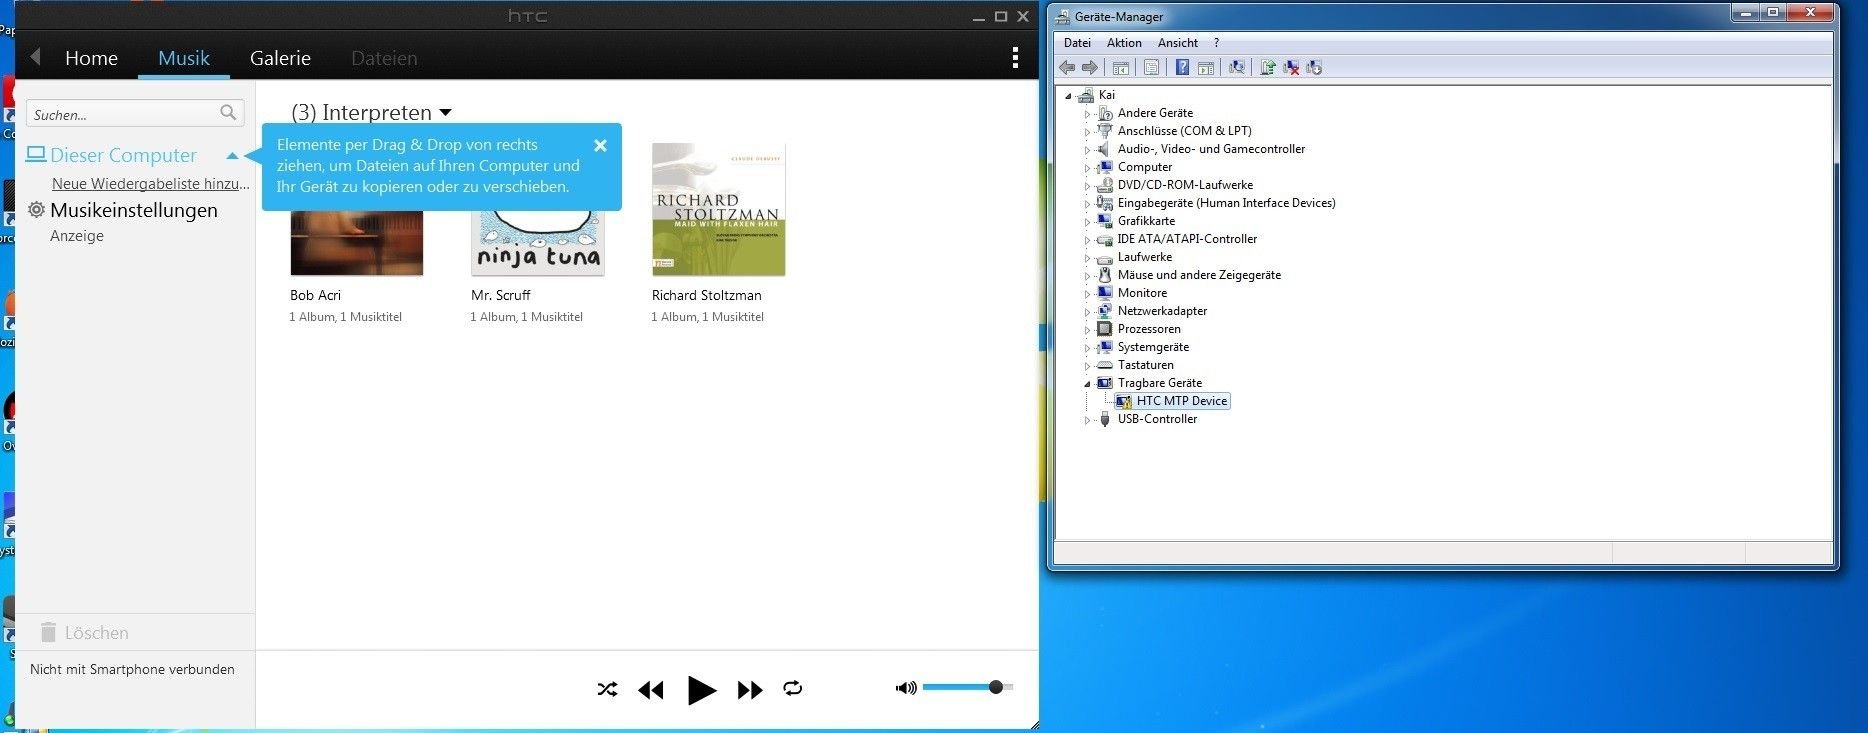1868x733 pixels.
Task: Collapse Kai root node
Action: pyautogui.click(x=1069, y=96)
